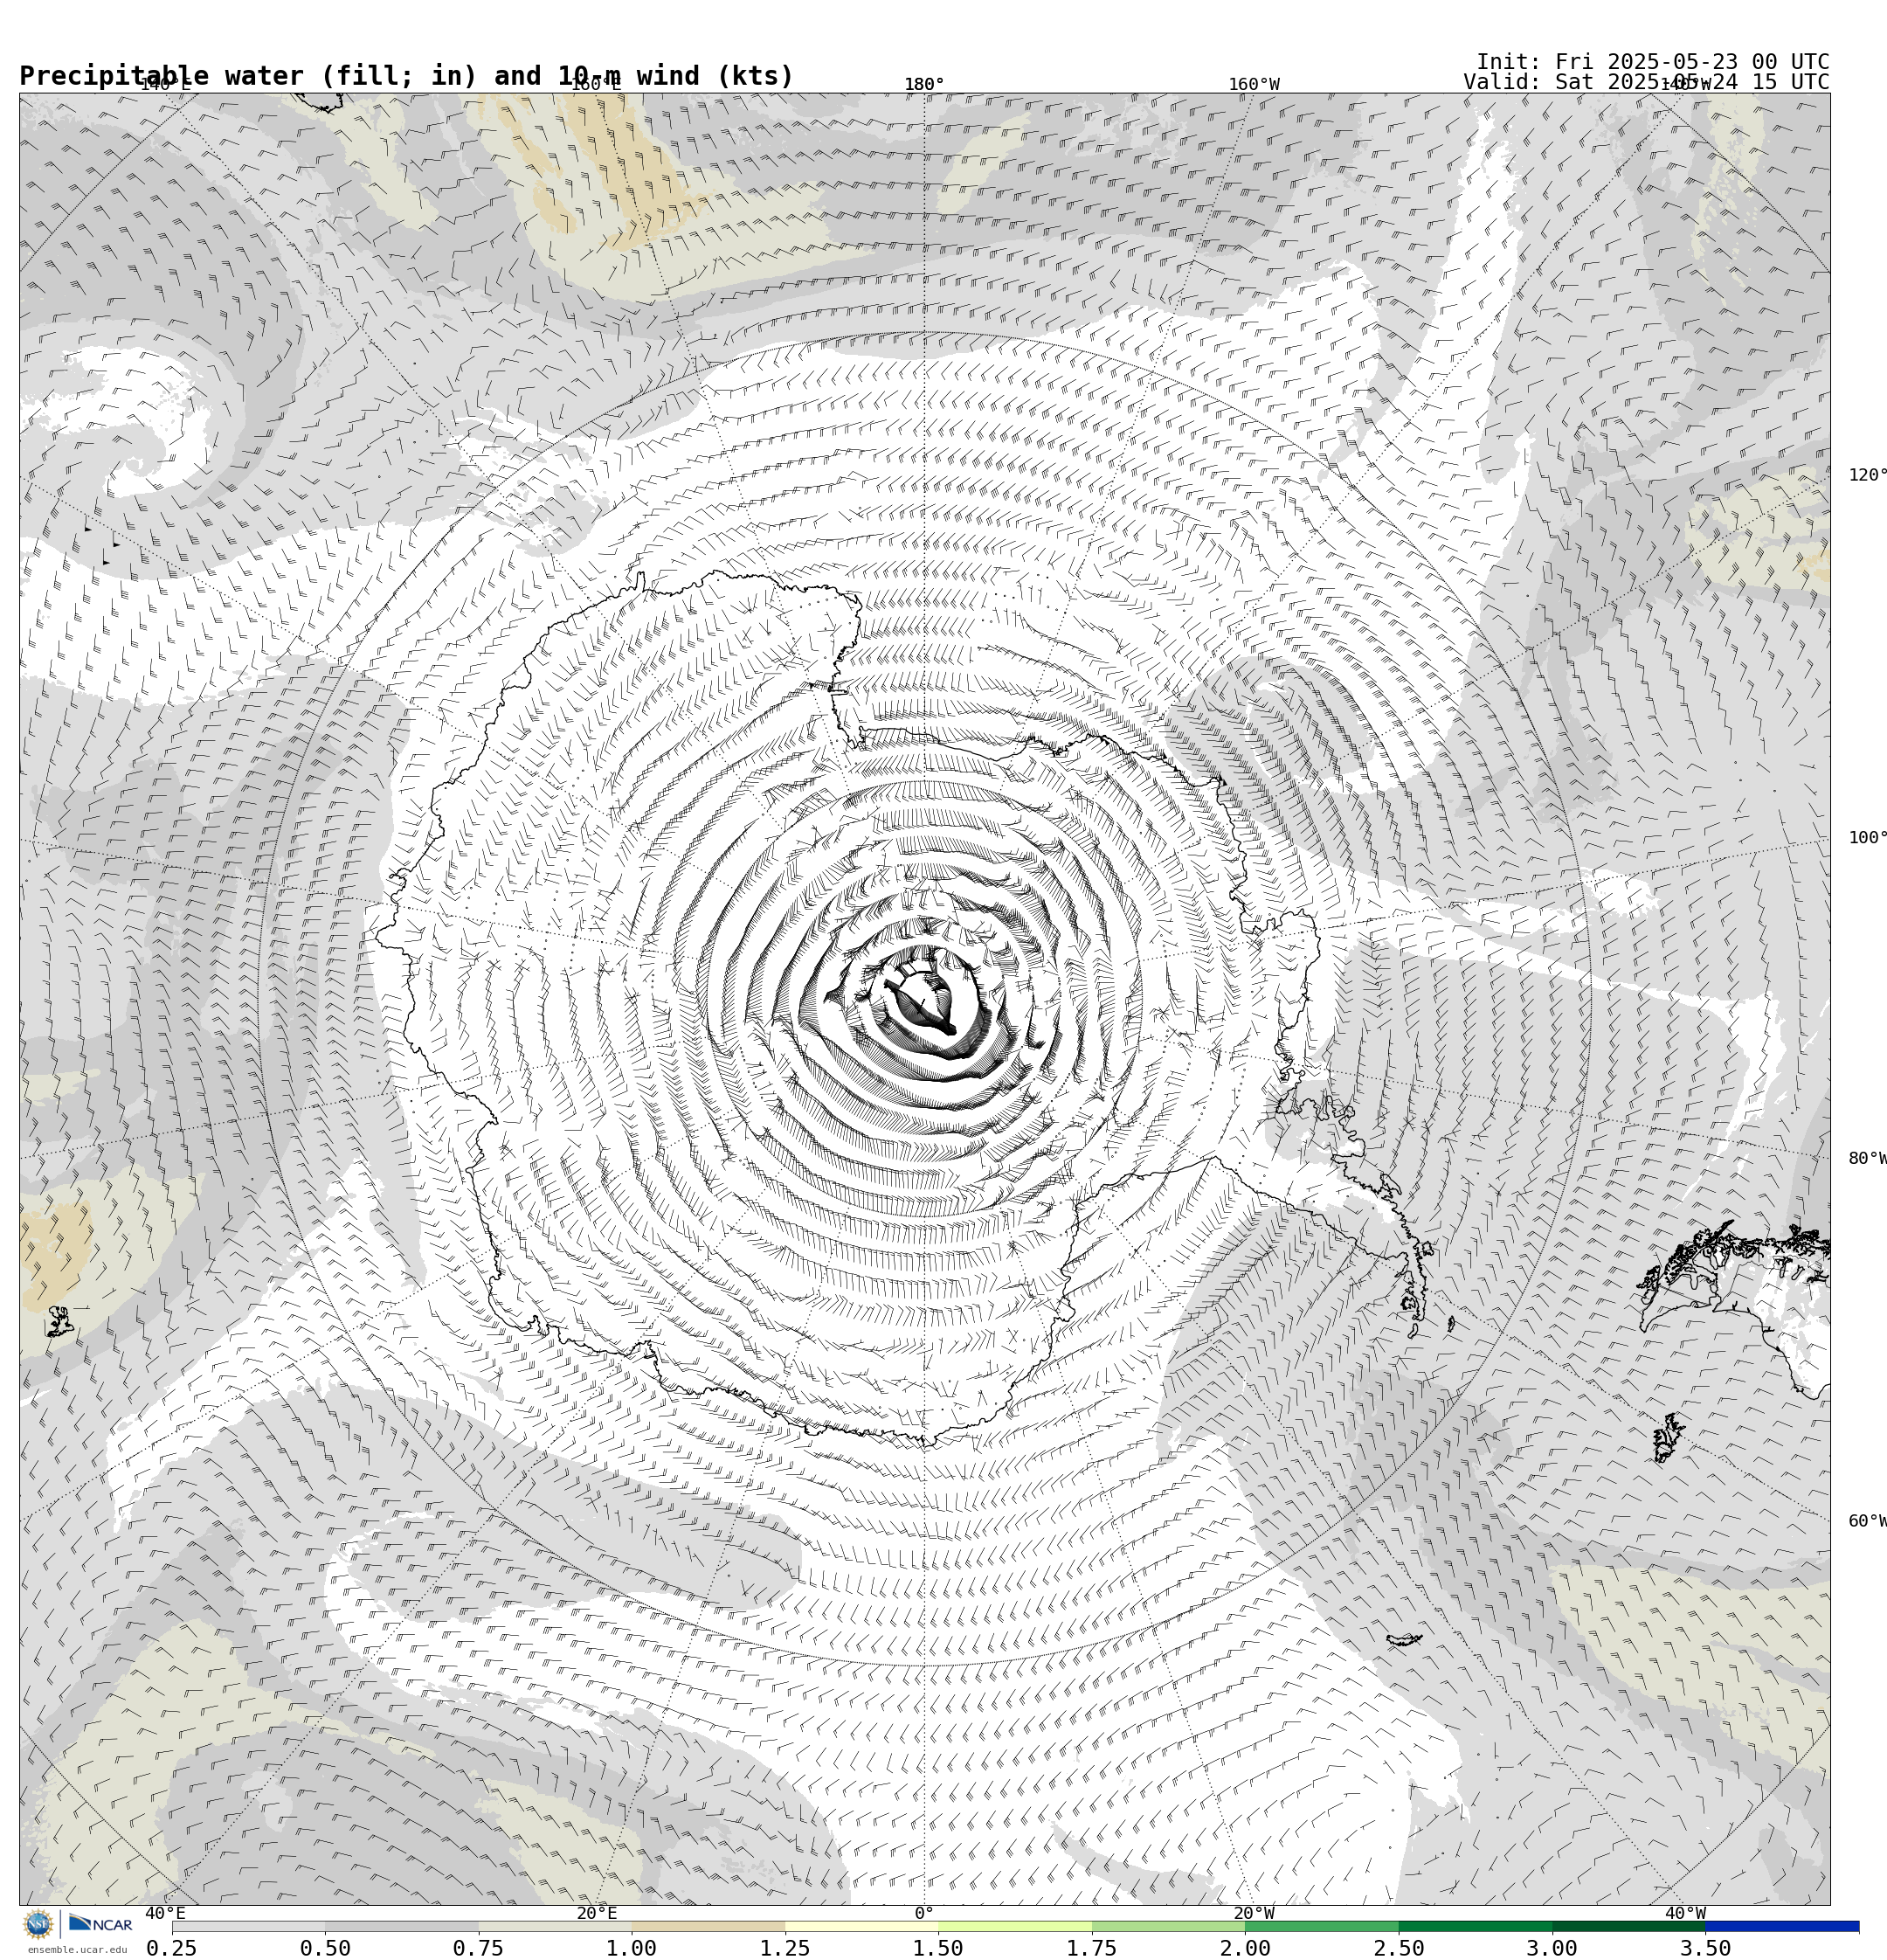The image size is (1887, 1960).
Task: Click the '20°E' longitude label at bottom
Action: pyautogui.click(x=597, y=1913)
